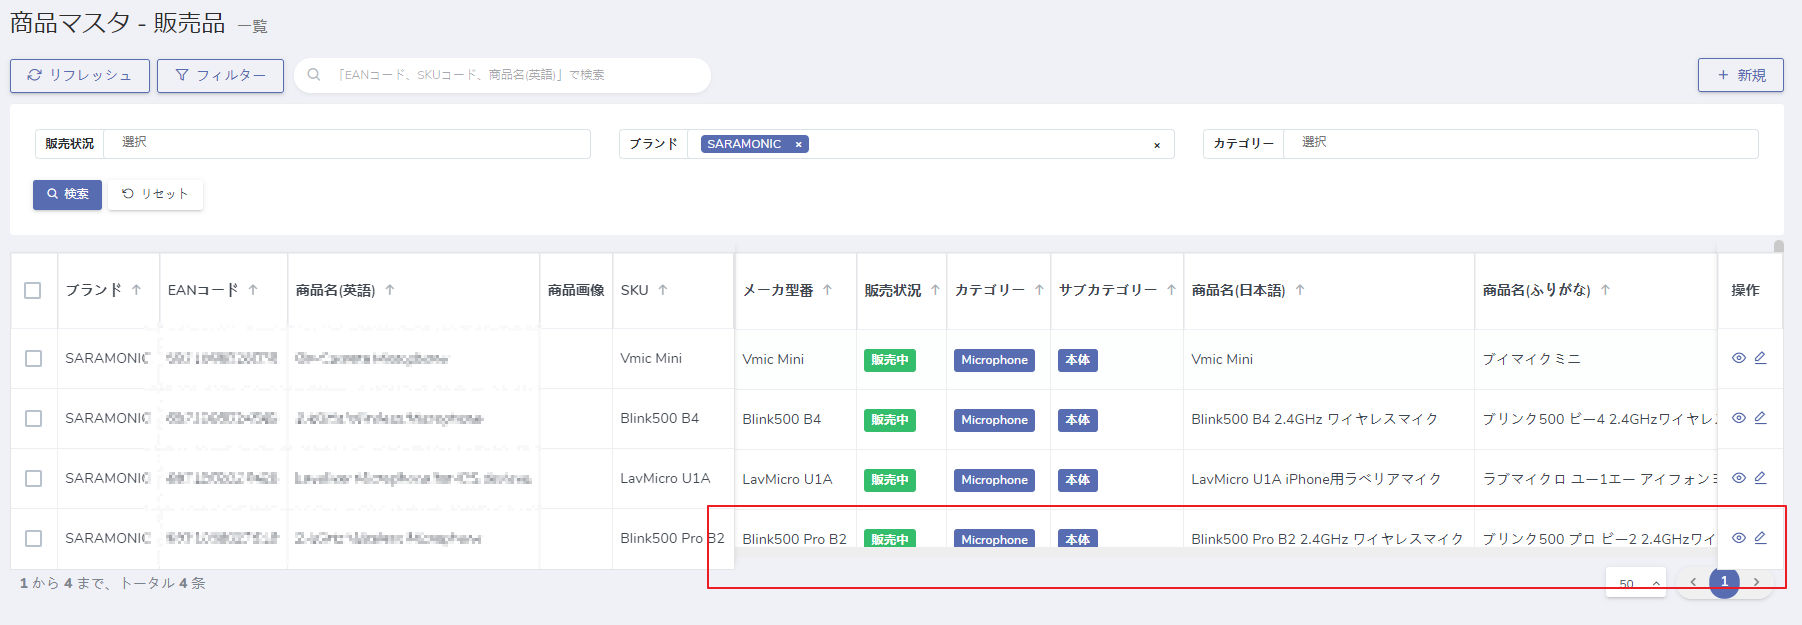Viewport: 1802px width, 625px height.
Task: Click the リフレッシュ refresh button
Action: [80, 75]
